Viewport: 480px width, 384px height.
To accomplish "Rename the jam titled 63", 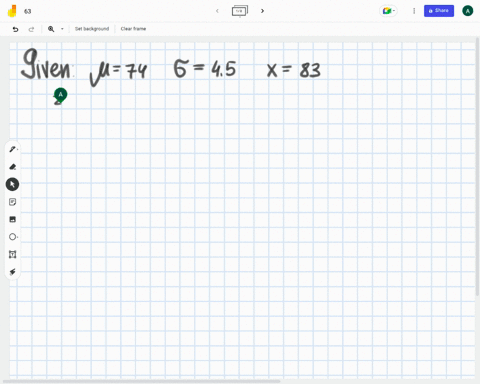I will point(28,11).
